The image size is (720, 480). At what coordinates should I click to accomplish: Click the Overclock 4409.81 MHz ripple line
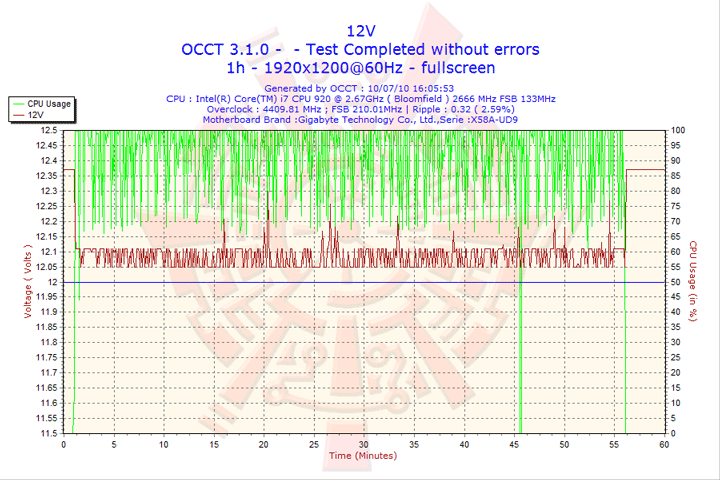360,109
